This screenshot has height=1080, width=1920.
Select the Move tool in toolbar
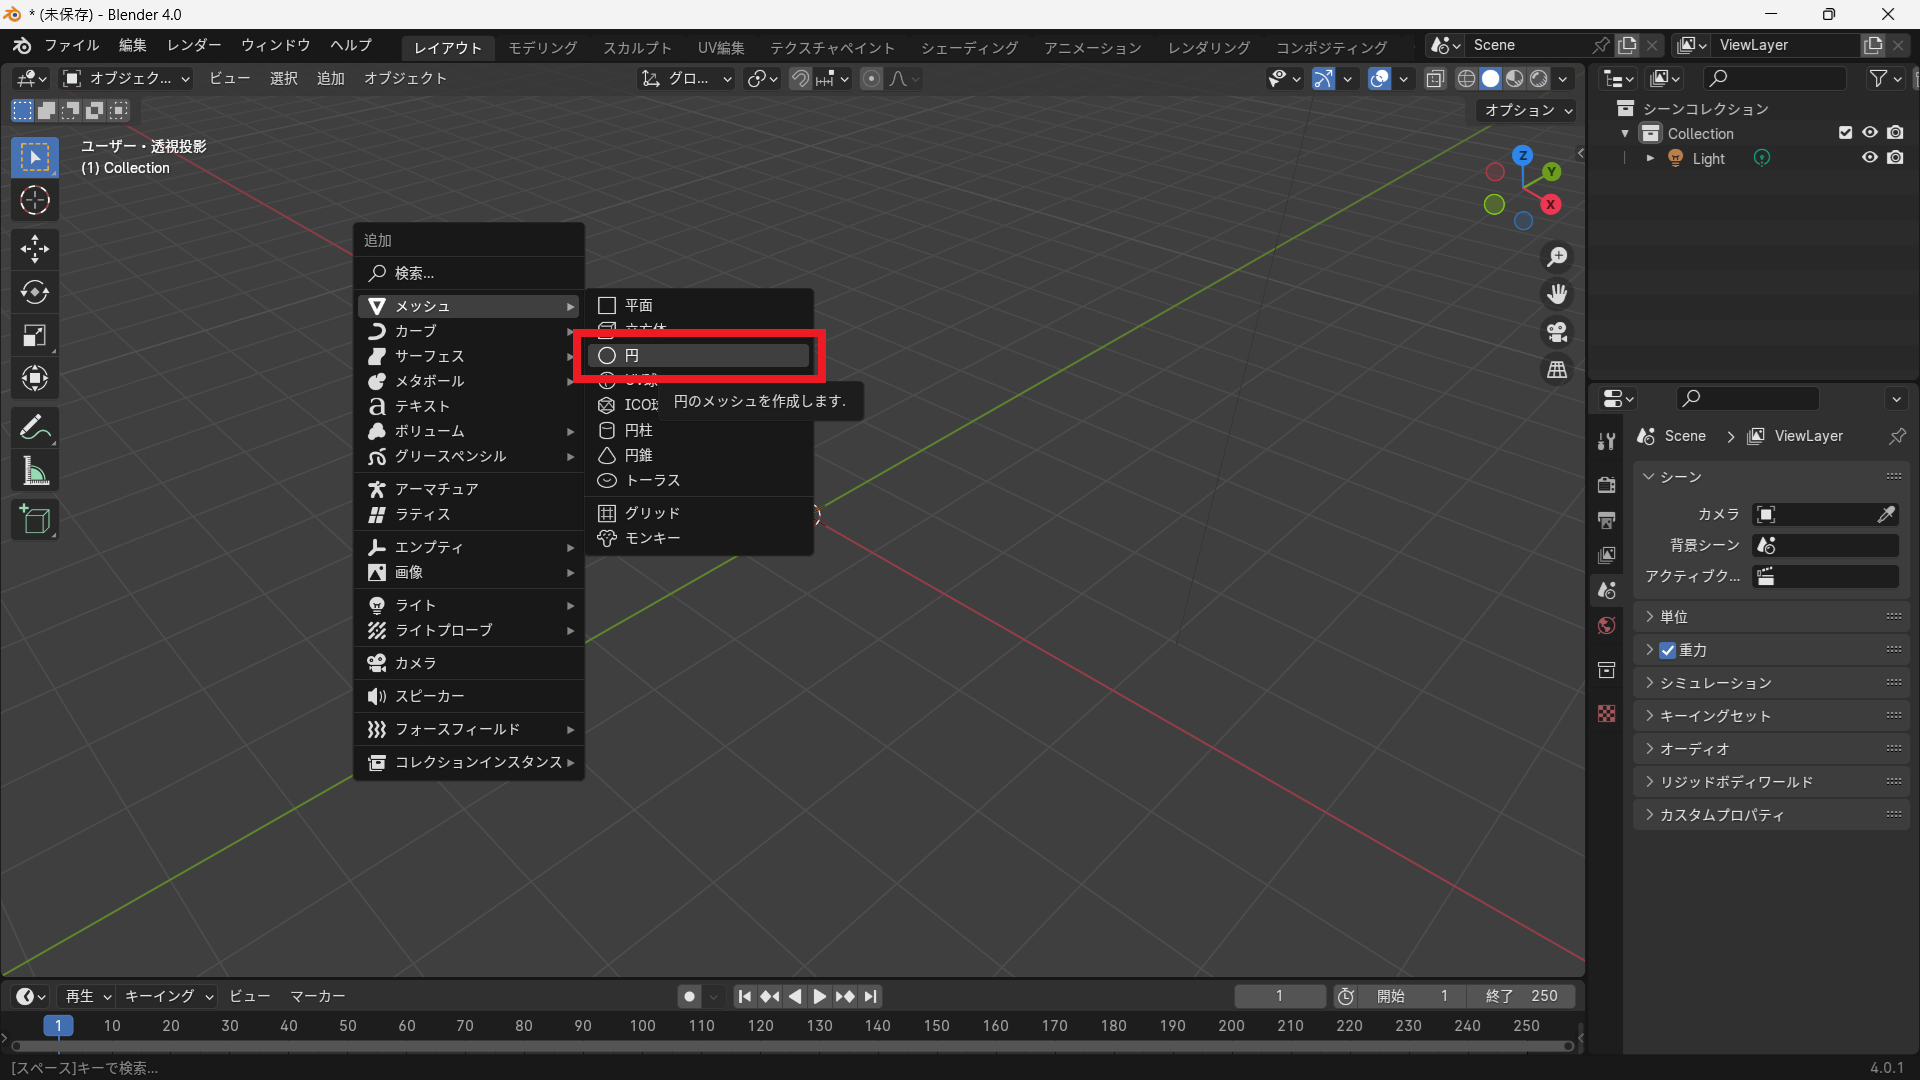tap(35, 248)
